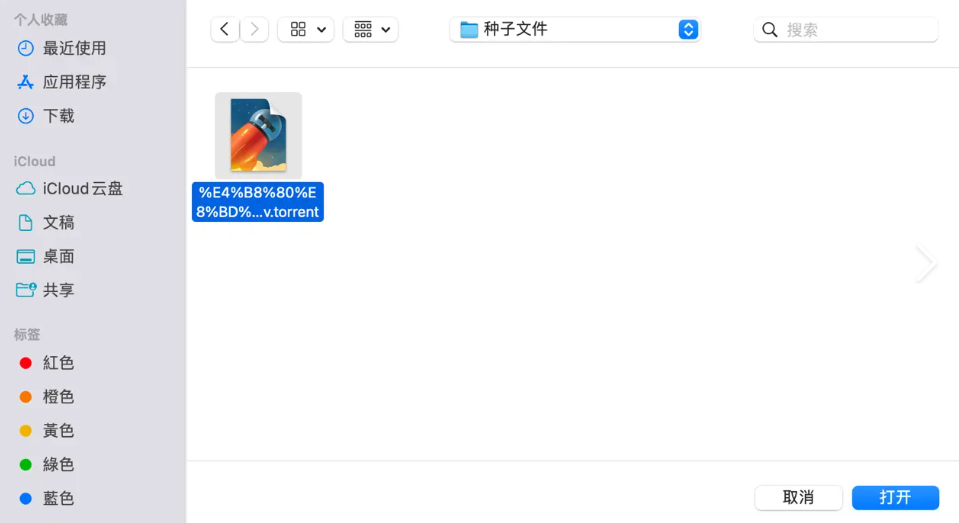Expand the view mode dropdown chevron
Viewport: 959px width, 523px height.
pos(321,30)
